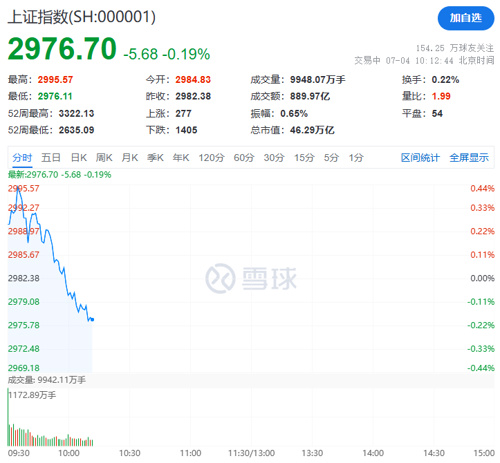Choose the 60分 interval tab
The image size is (500, 463).
244,157
